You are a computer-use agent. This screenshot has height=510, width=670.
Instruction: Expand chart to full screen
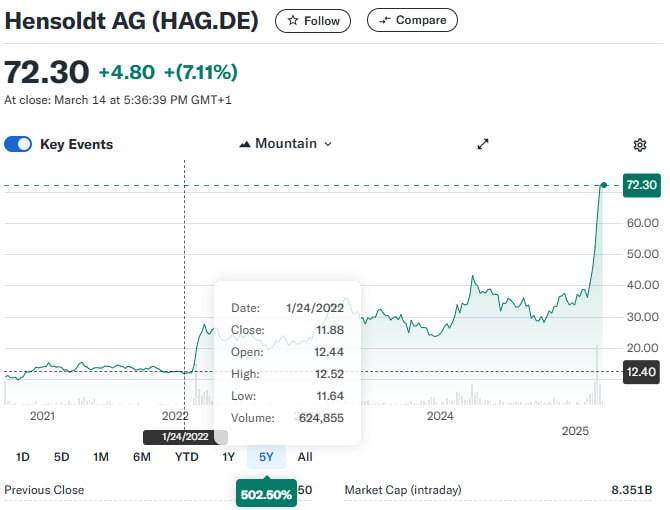482,144
